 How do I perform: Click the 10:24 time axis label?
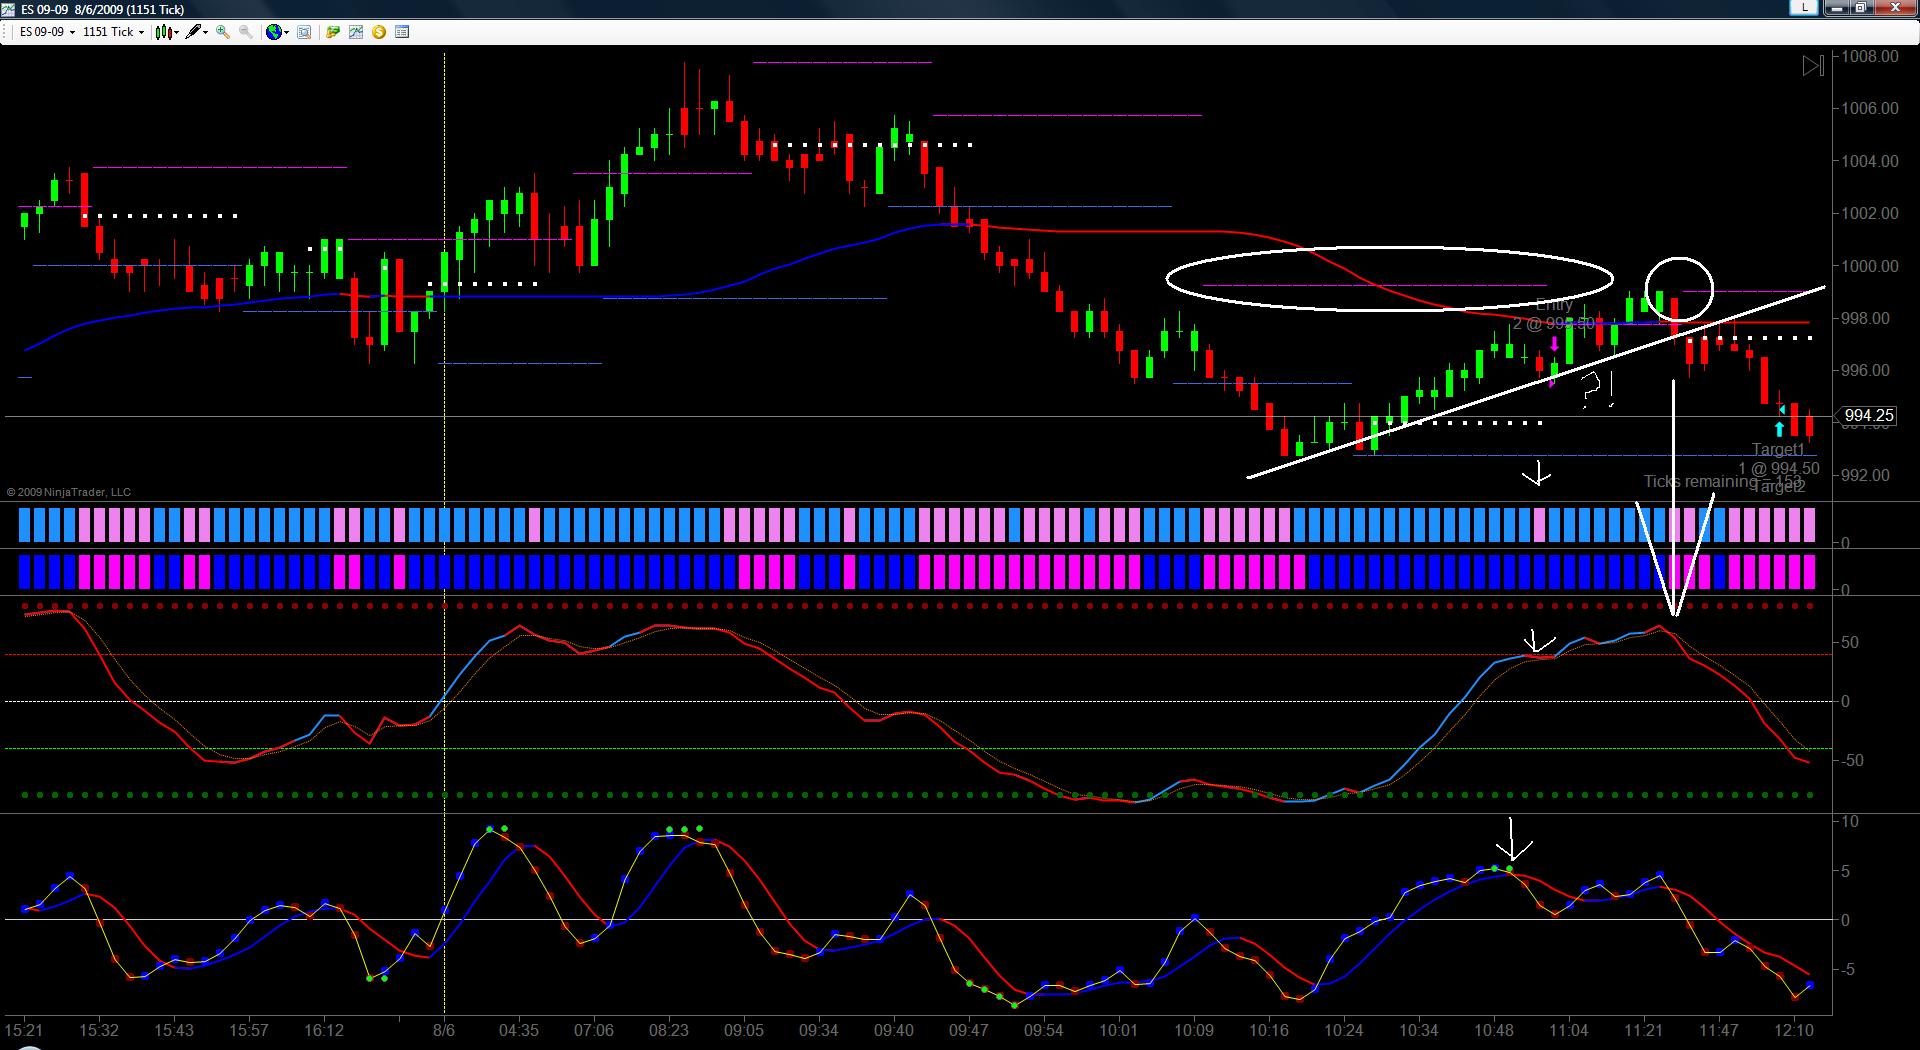pos(1344,1030)
